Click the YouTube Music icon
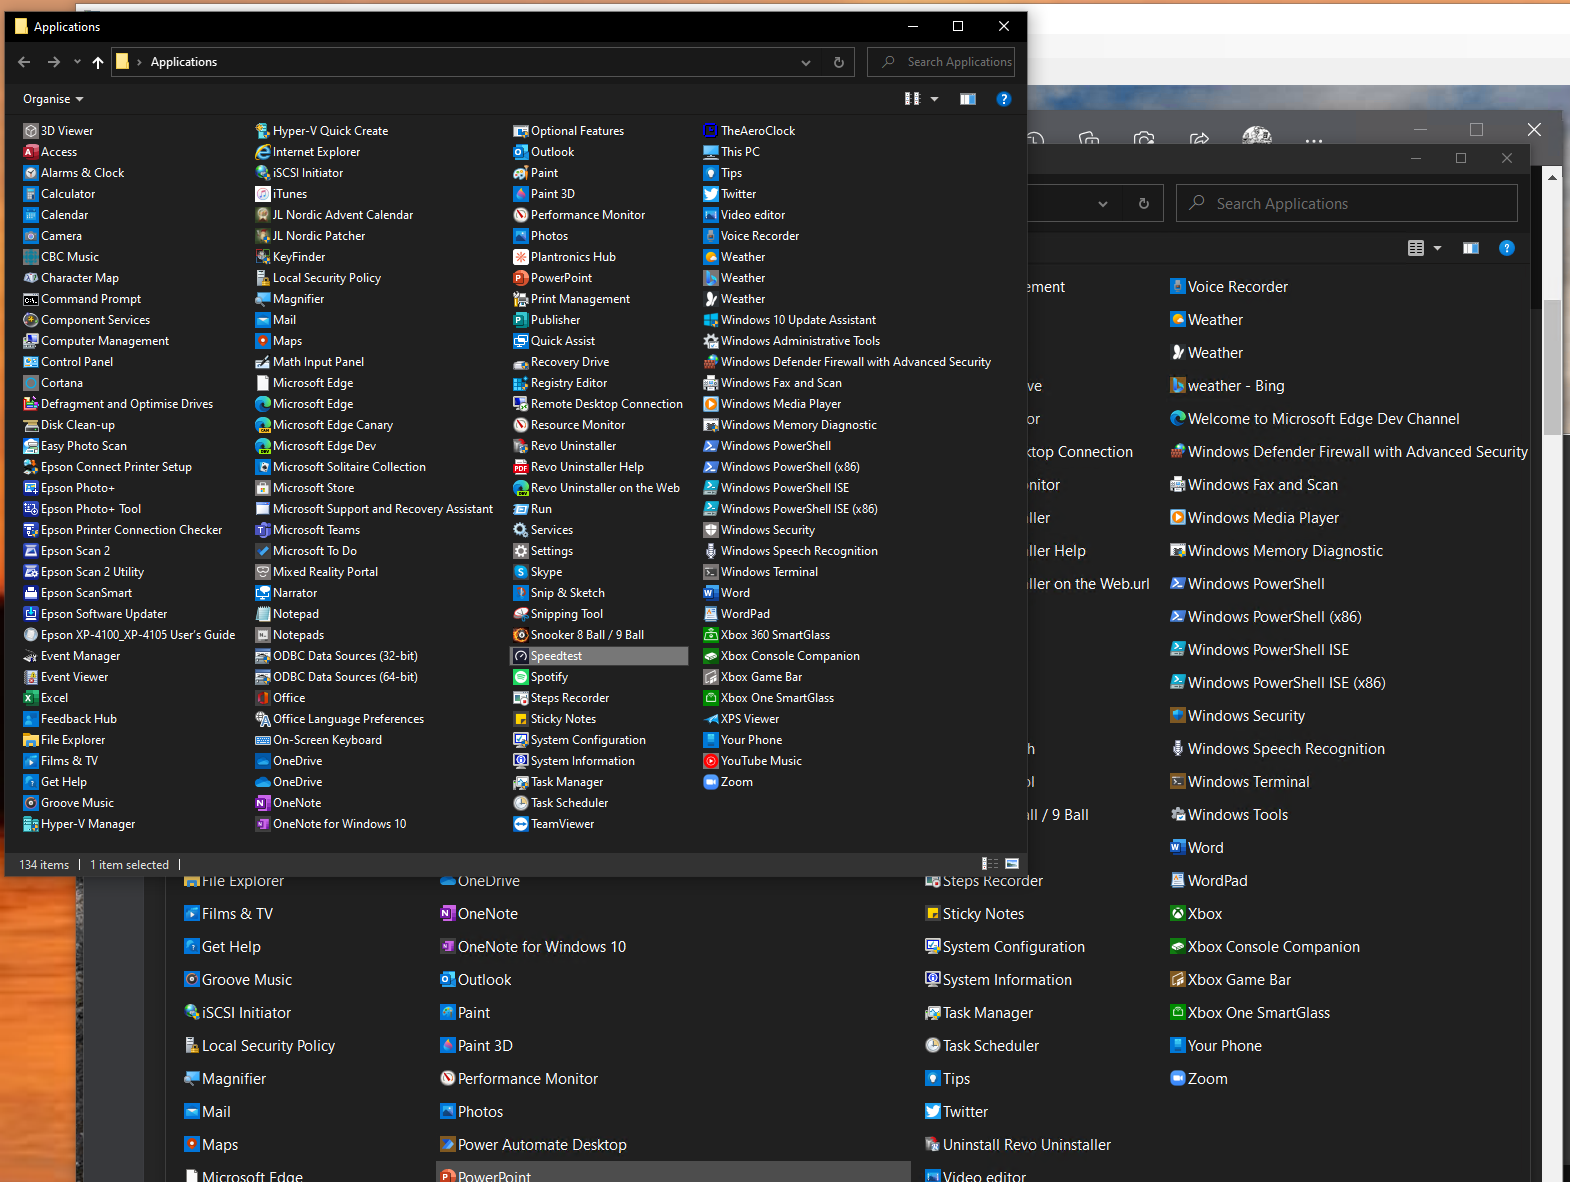Image resolution: width=1570 pixels, height=1182 pixels. coord(711,761)
